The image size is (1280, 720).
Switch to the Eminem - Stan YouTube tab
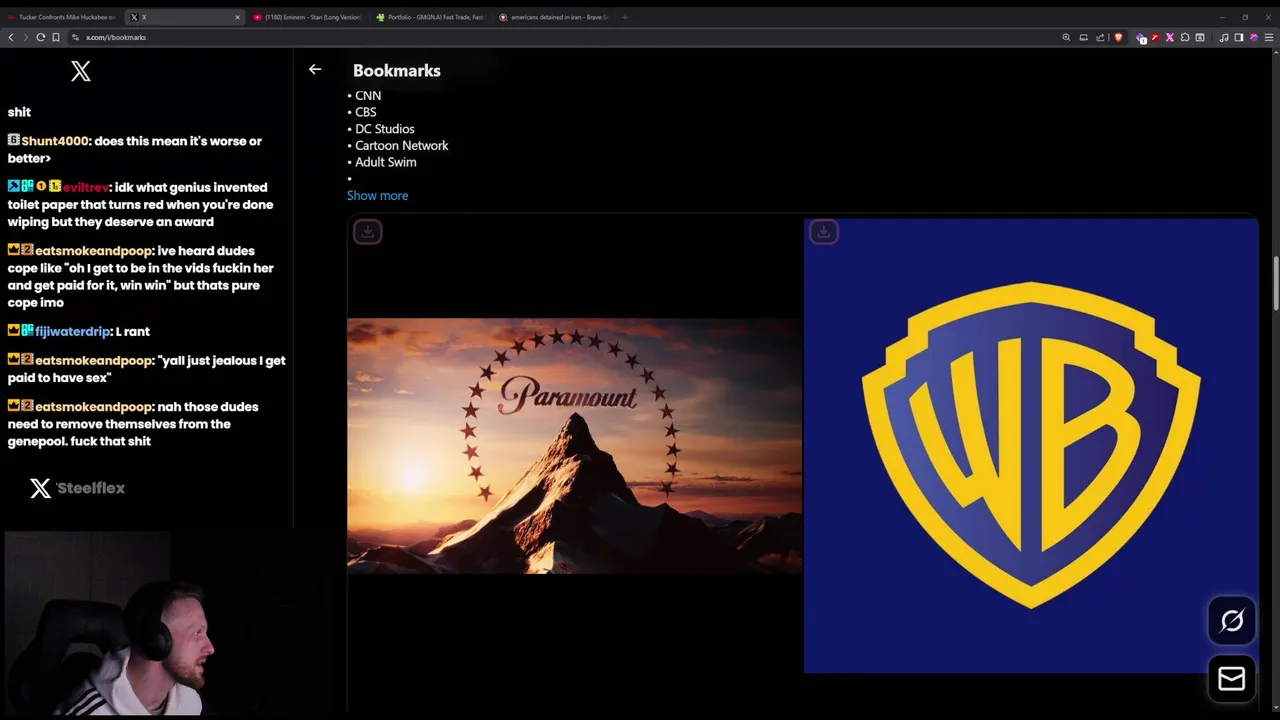click(x=307, y=17)
